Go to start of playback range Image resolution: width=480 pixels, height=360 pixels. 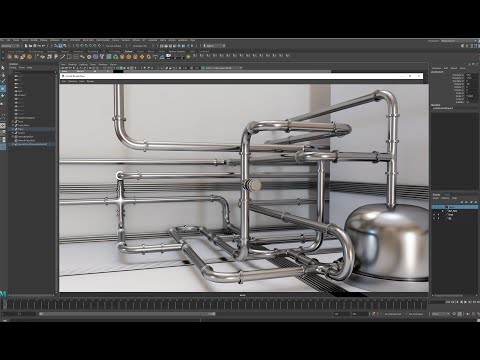click(x=448, y=302)
